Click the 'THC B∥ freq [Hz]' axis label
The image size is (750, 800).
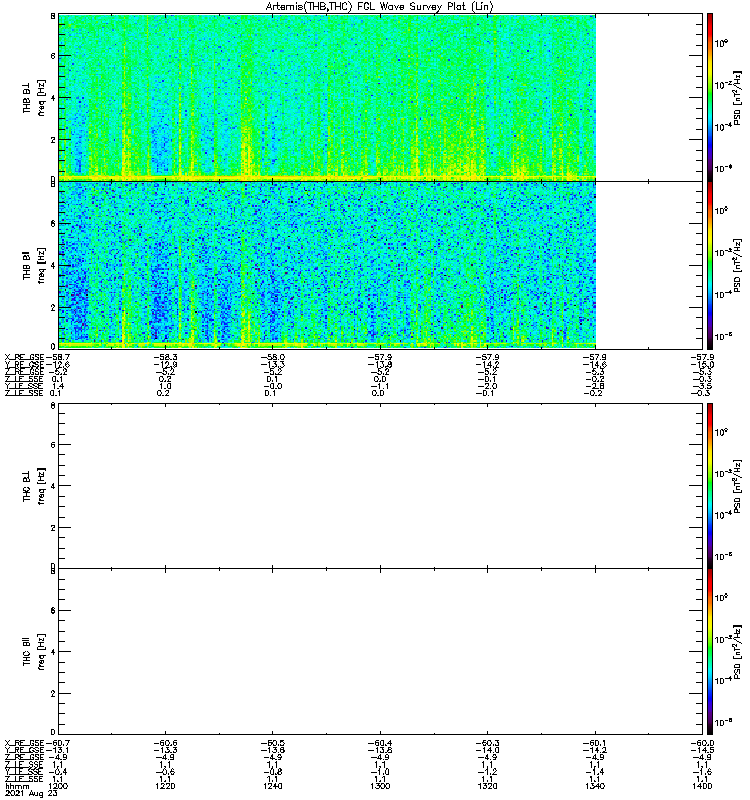click(x=34, y=652)
